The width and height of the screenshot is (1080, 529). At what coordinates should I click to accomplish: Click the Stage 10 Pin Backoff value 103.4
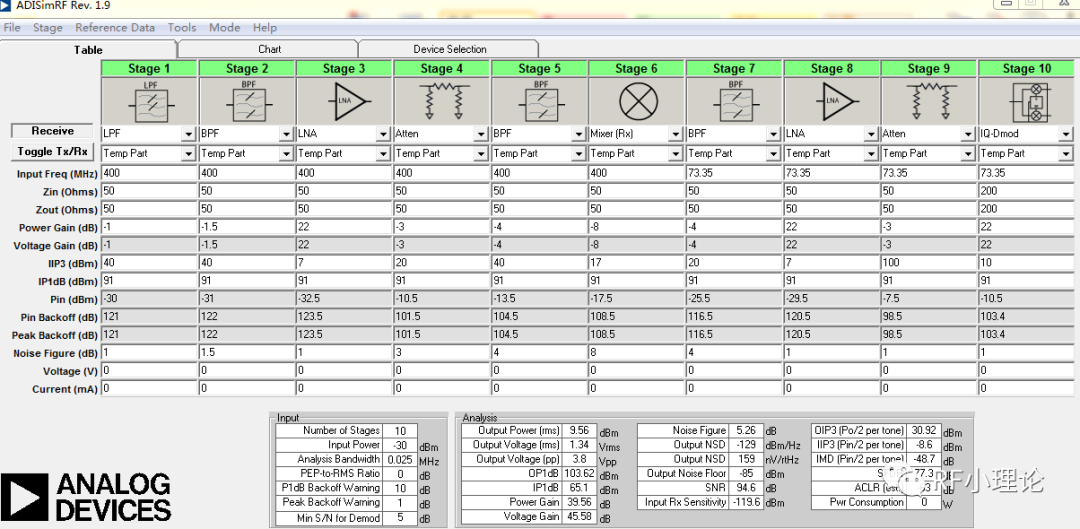[x=1026, y=317]
